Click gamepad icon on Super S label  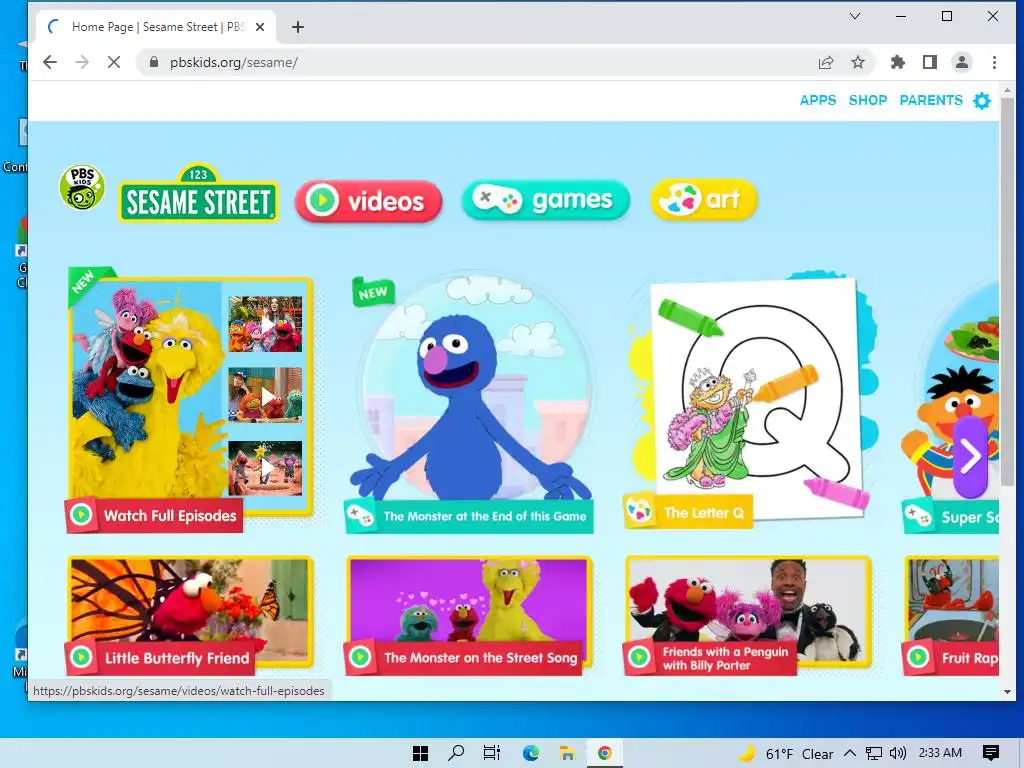point(918,517)
